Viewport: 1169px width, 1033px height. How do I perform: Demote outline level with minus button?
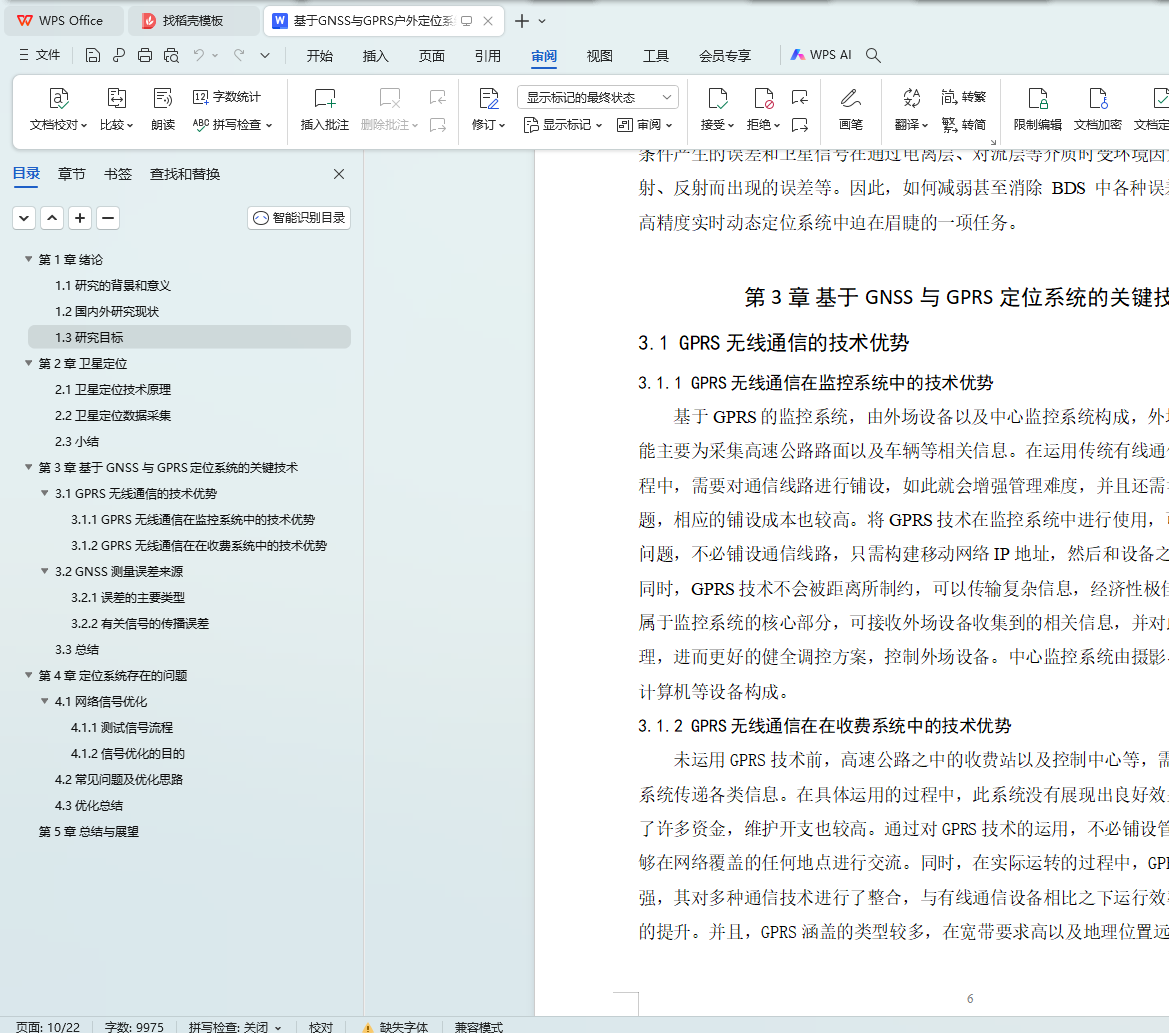[x=107, y=218]
